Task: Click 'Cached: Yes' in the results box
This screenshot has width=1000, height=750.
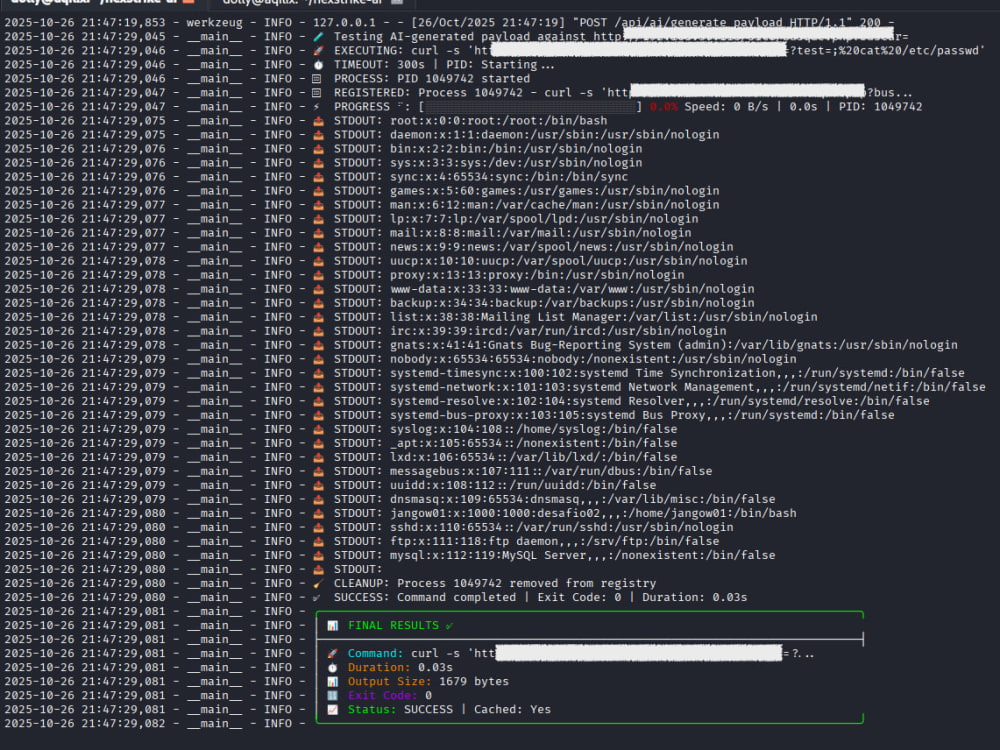Action: point(512,710)
